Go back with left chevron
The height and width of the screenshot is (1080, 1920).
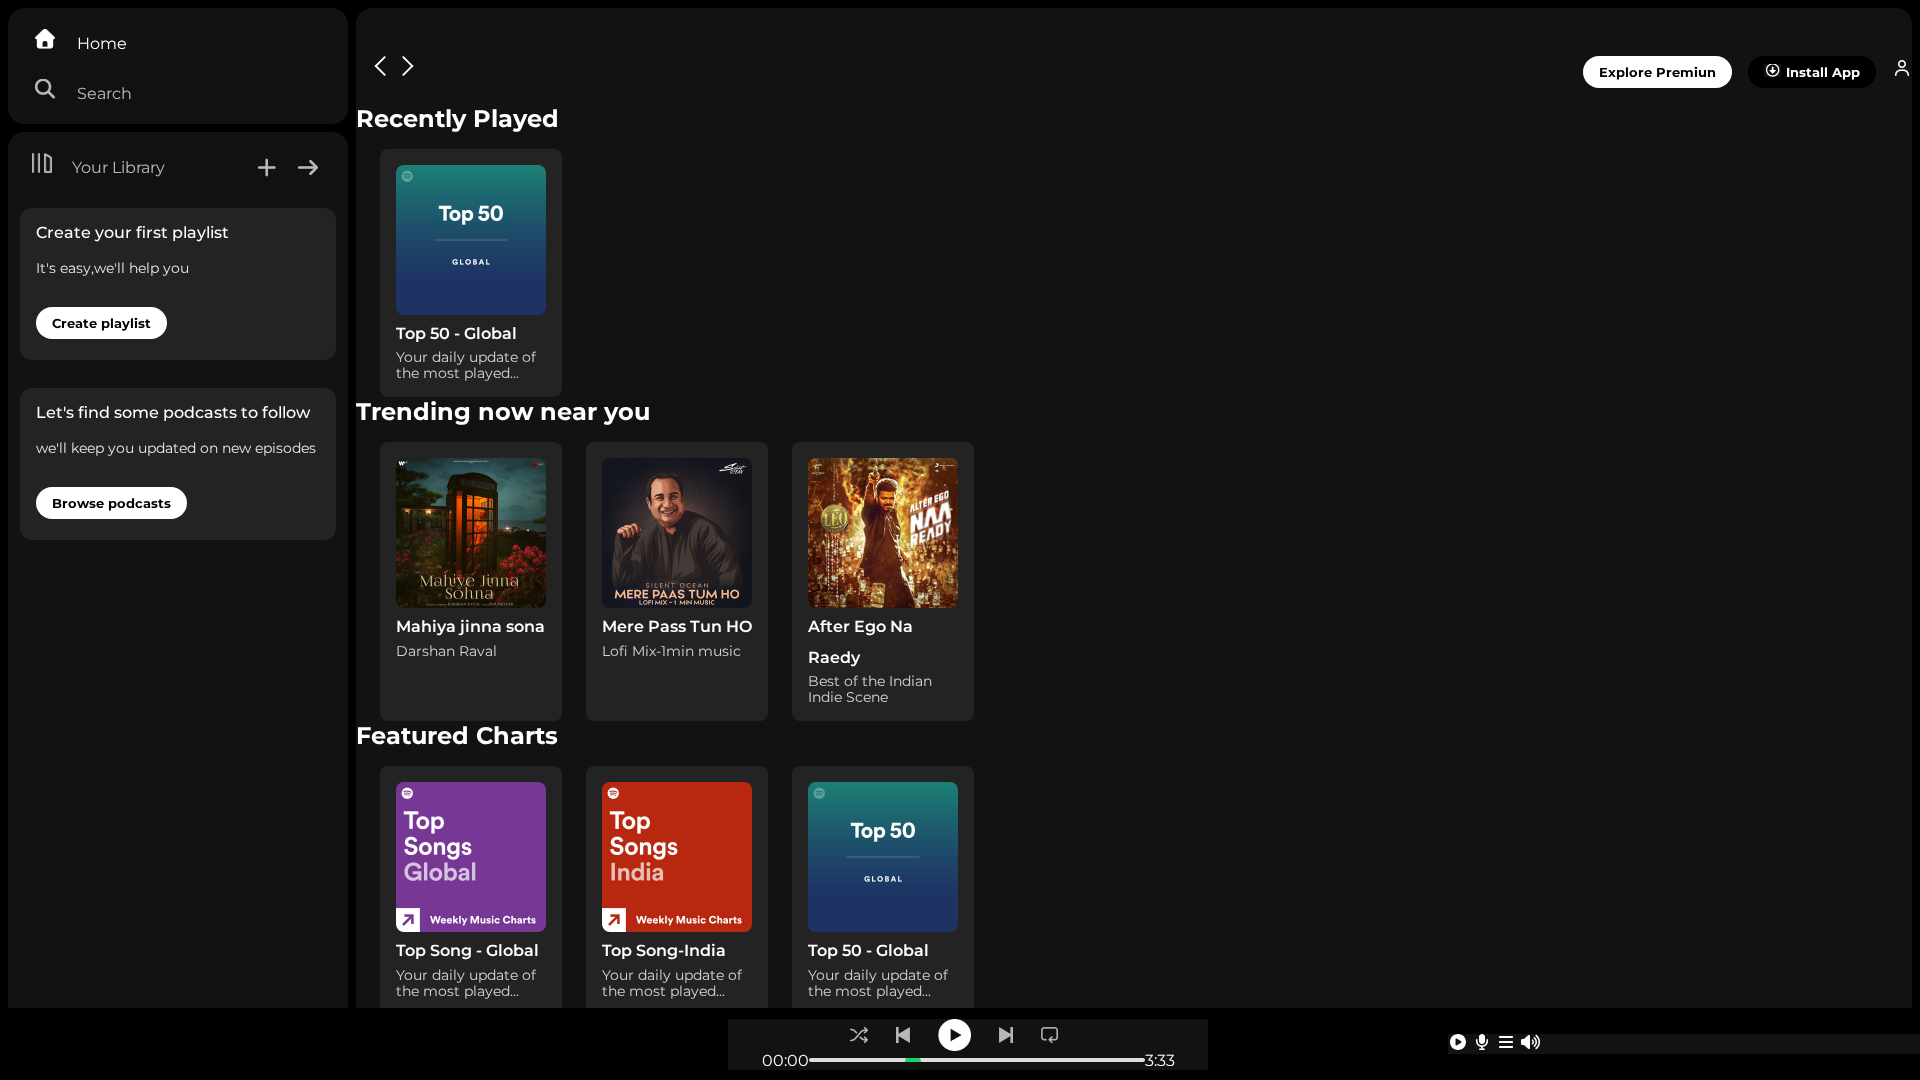coord(380,66)
